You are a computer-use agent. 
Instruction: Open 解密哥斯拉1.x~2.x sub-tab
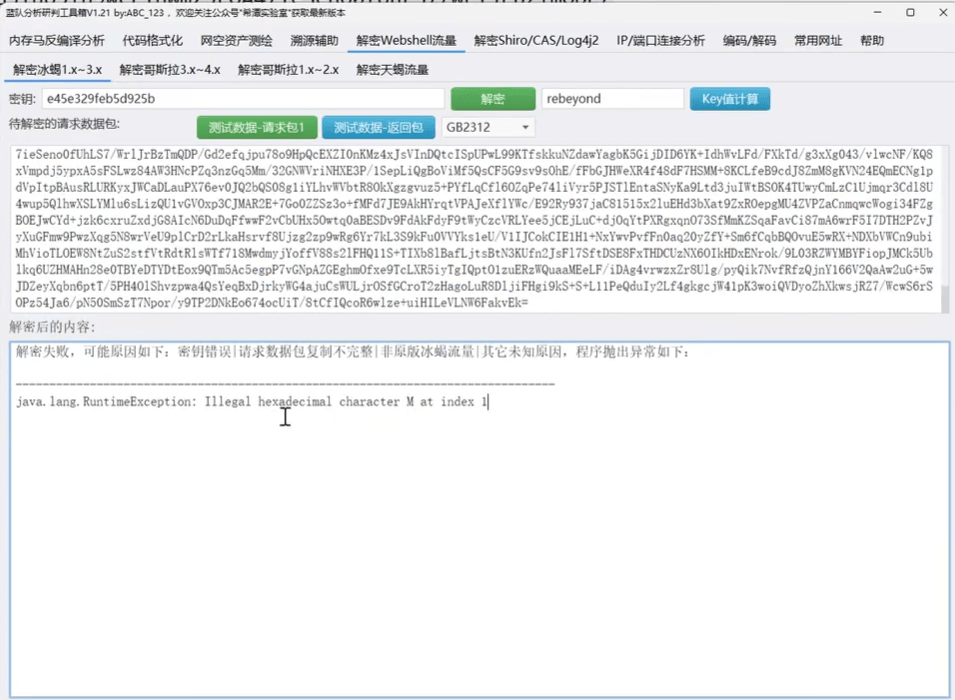coord(288,70)
